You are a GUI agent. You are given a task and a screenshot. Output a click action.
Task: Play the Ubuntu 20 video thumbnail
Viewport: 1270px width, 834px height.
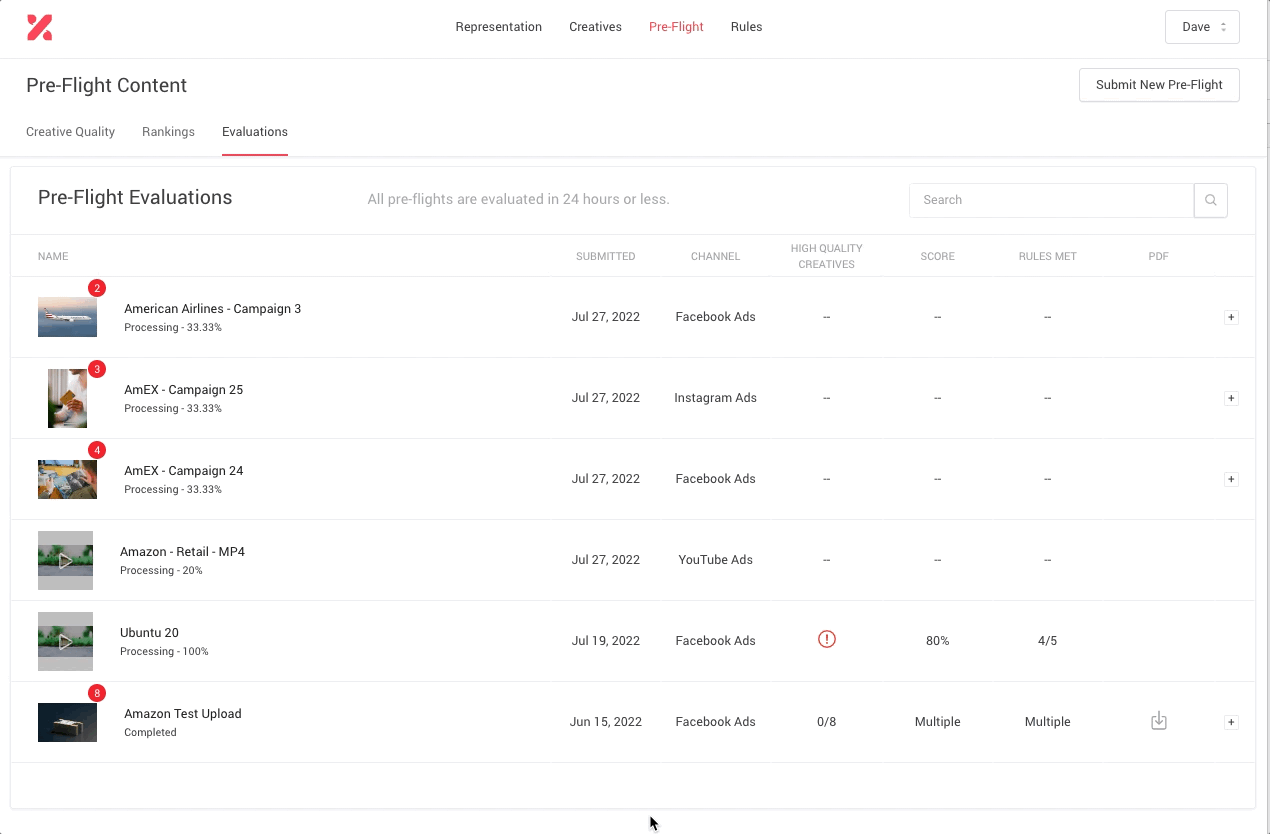pos(65,641)
